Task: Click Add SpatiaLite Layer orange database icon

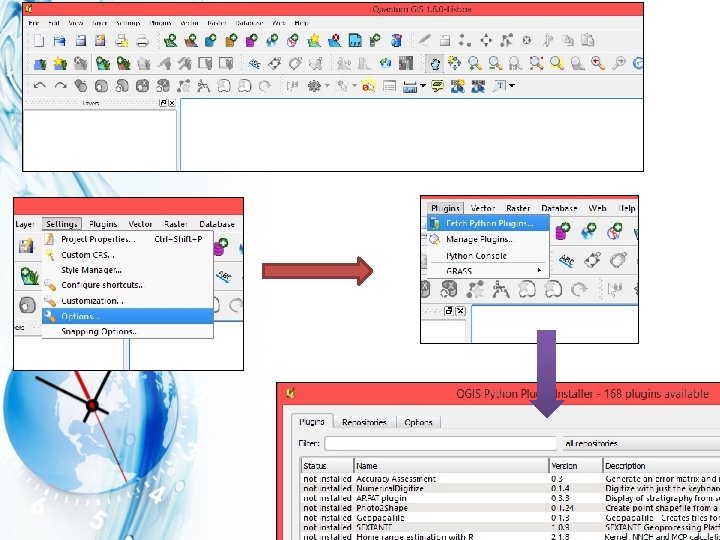Action: coord(231,40)
